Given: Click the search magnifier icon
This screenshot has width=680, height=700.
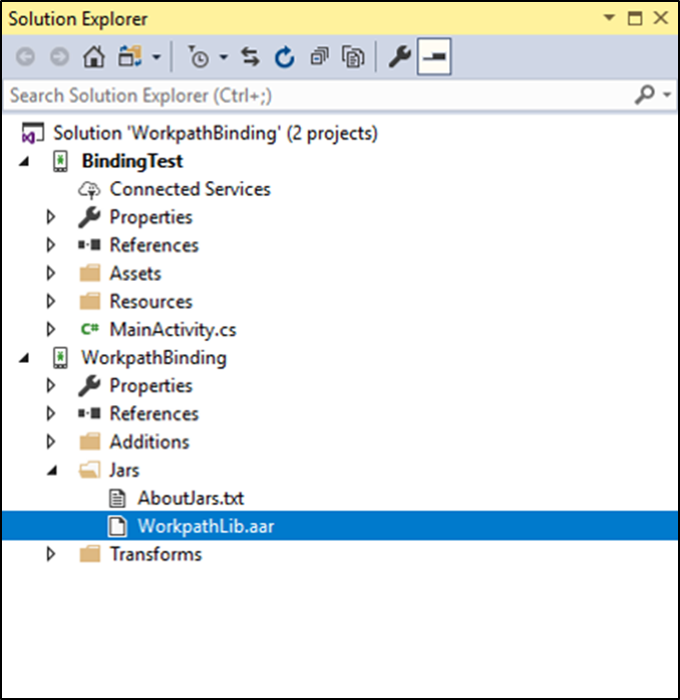Looking at the screenshot, I should 645,95.
